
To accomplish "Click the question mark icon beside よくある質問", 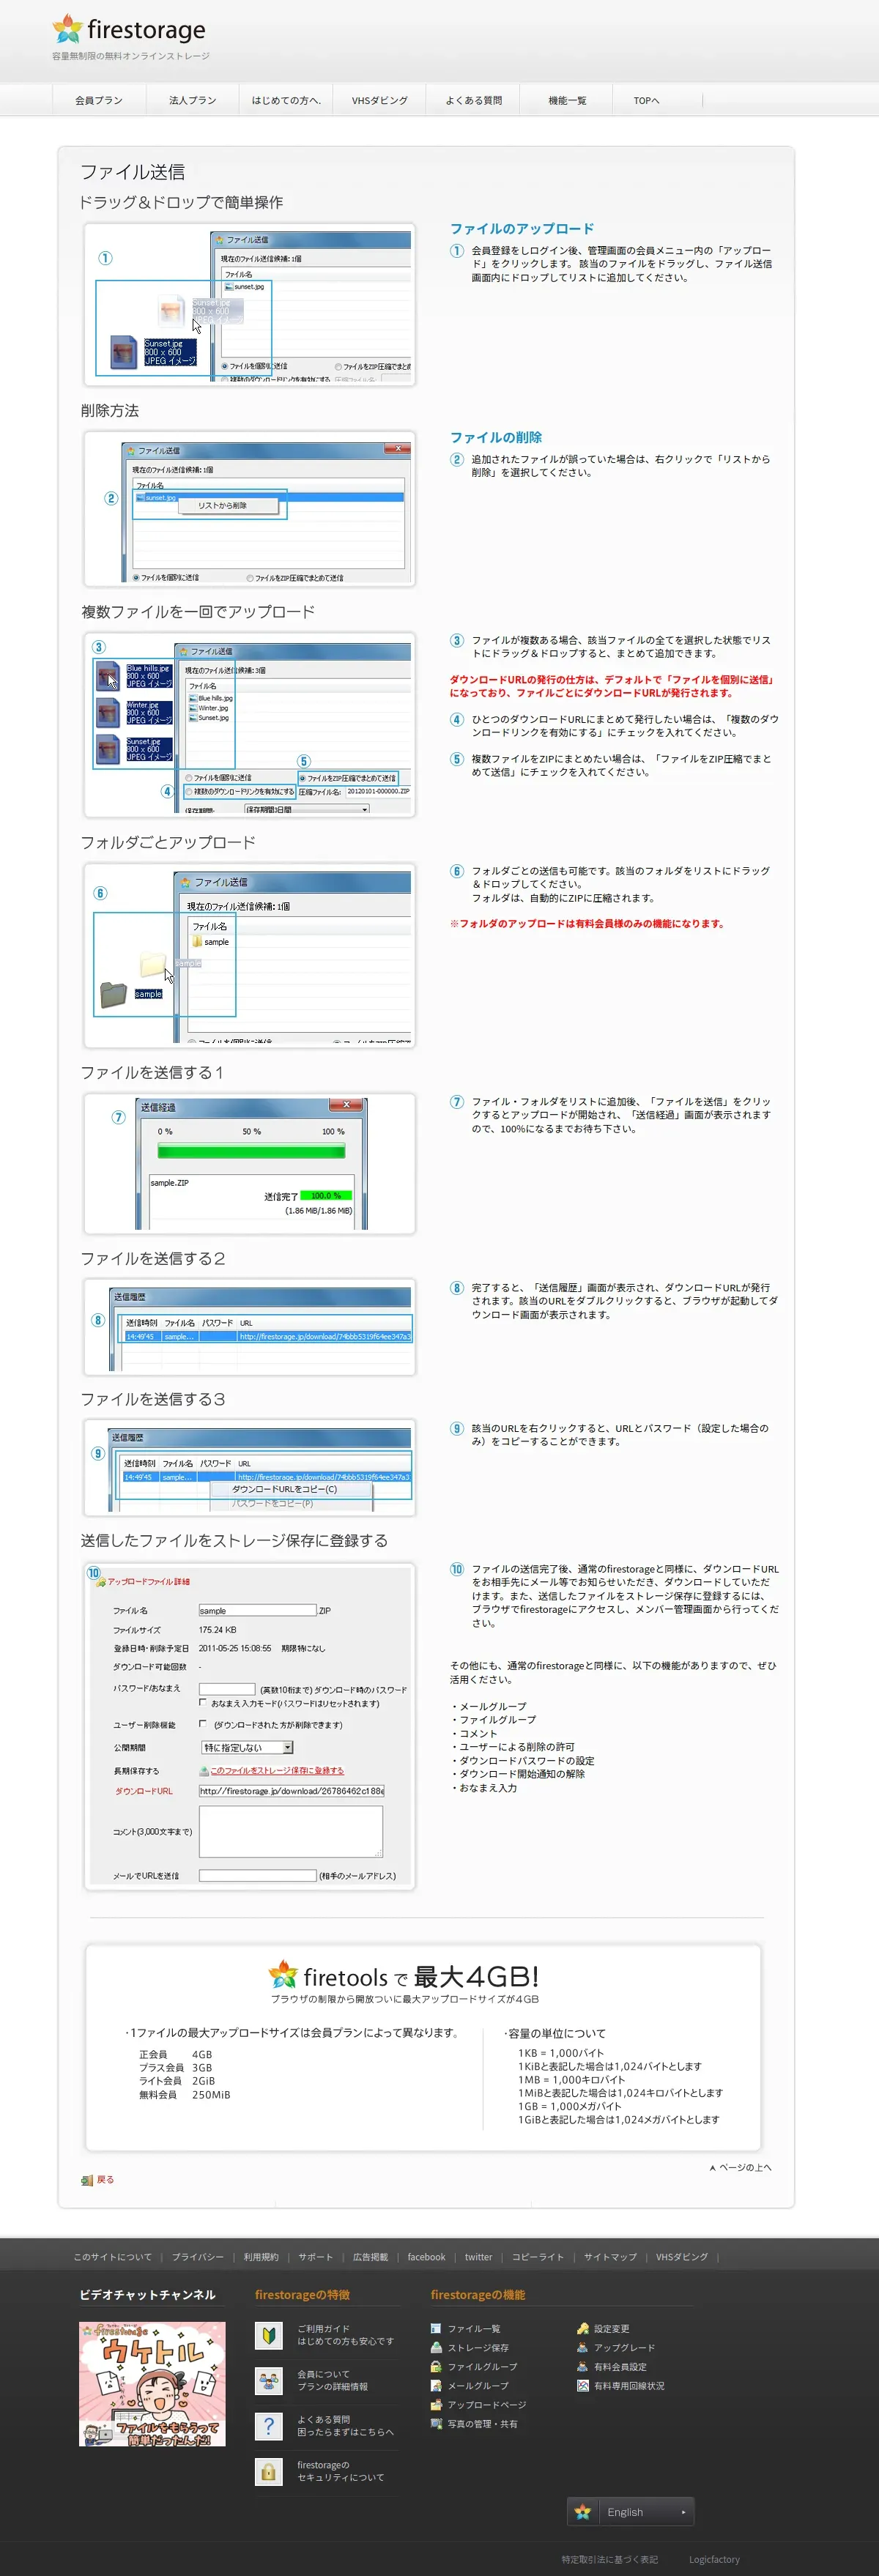I will 268,2426.
